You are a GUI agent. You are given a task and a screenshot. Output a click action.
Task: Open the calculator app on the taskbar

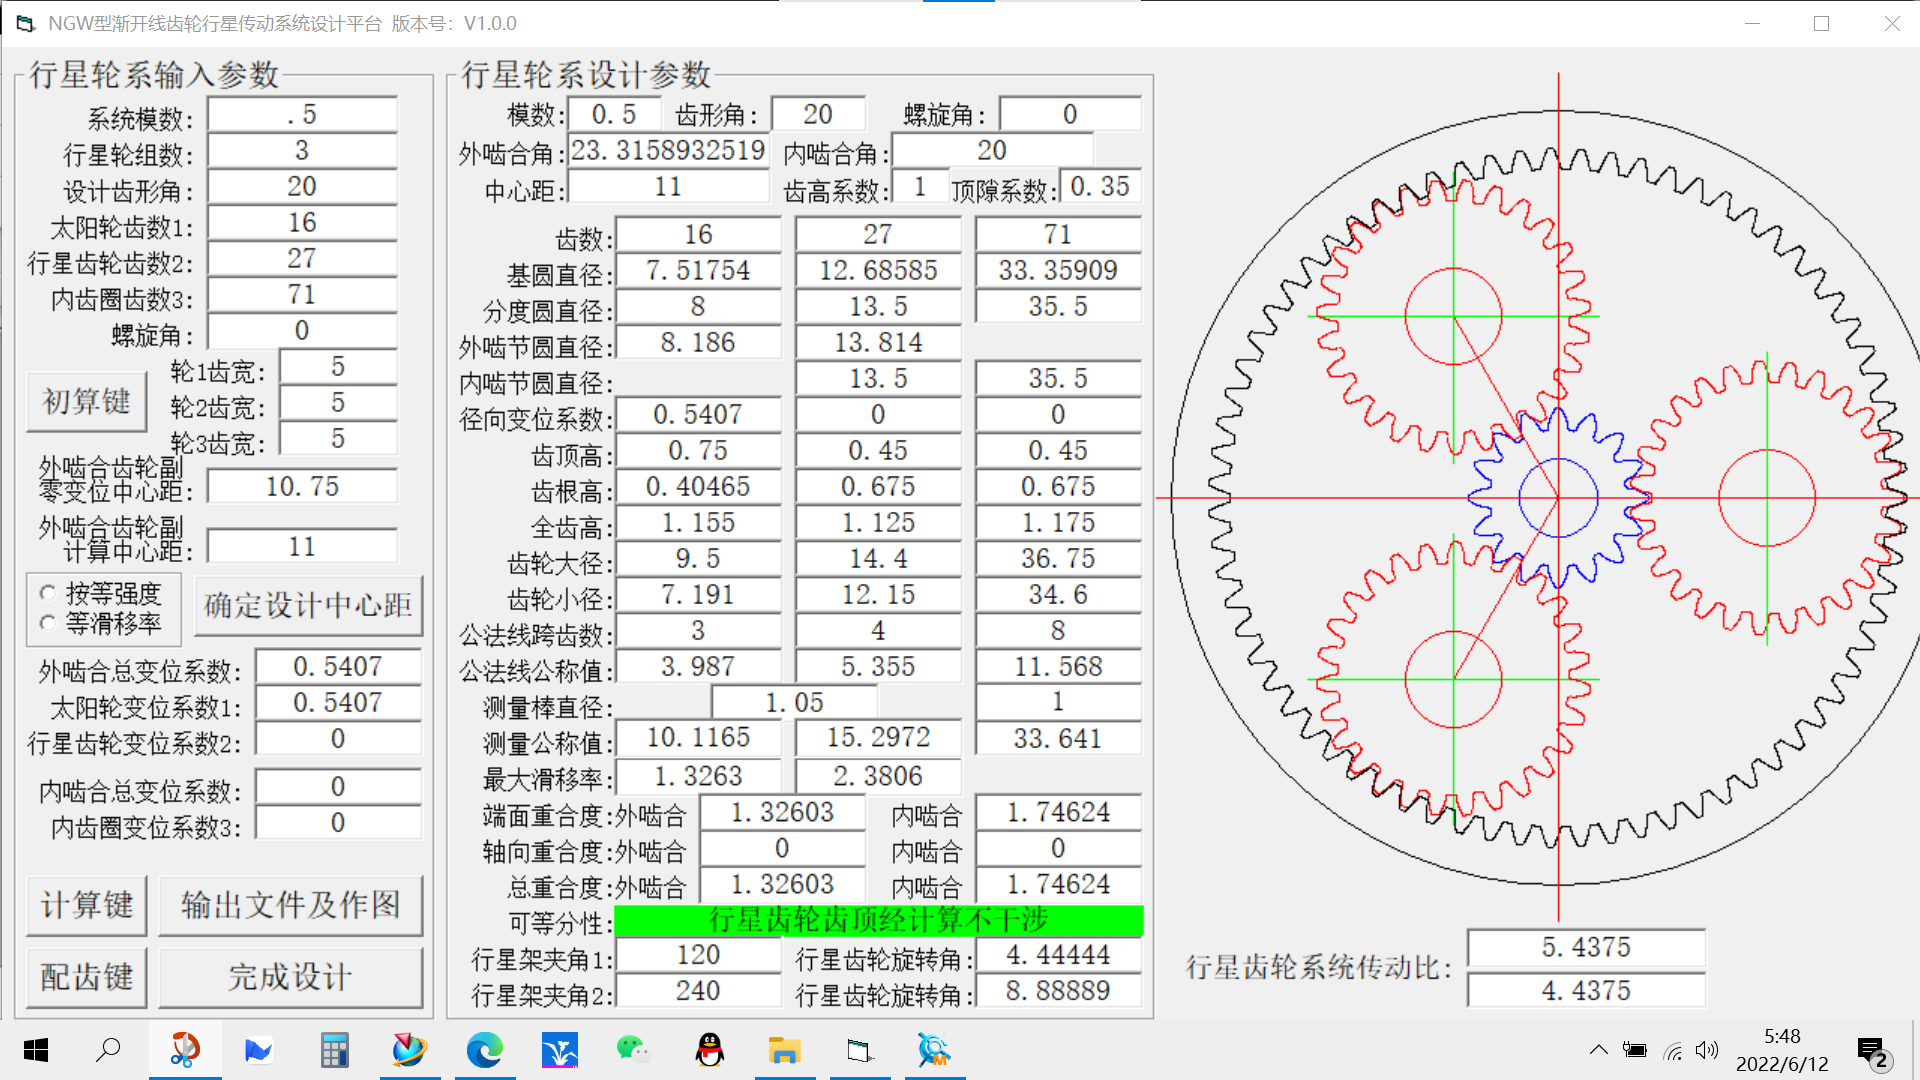(334, 1050)
